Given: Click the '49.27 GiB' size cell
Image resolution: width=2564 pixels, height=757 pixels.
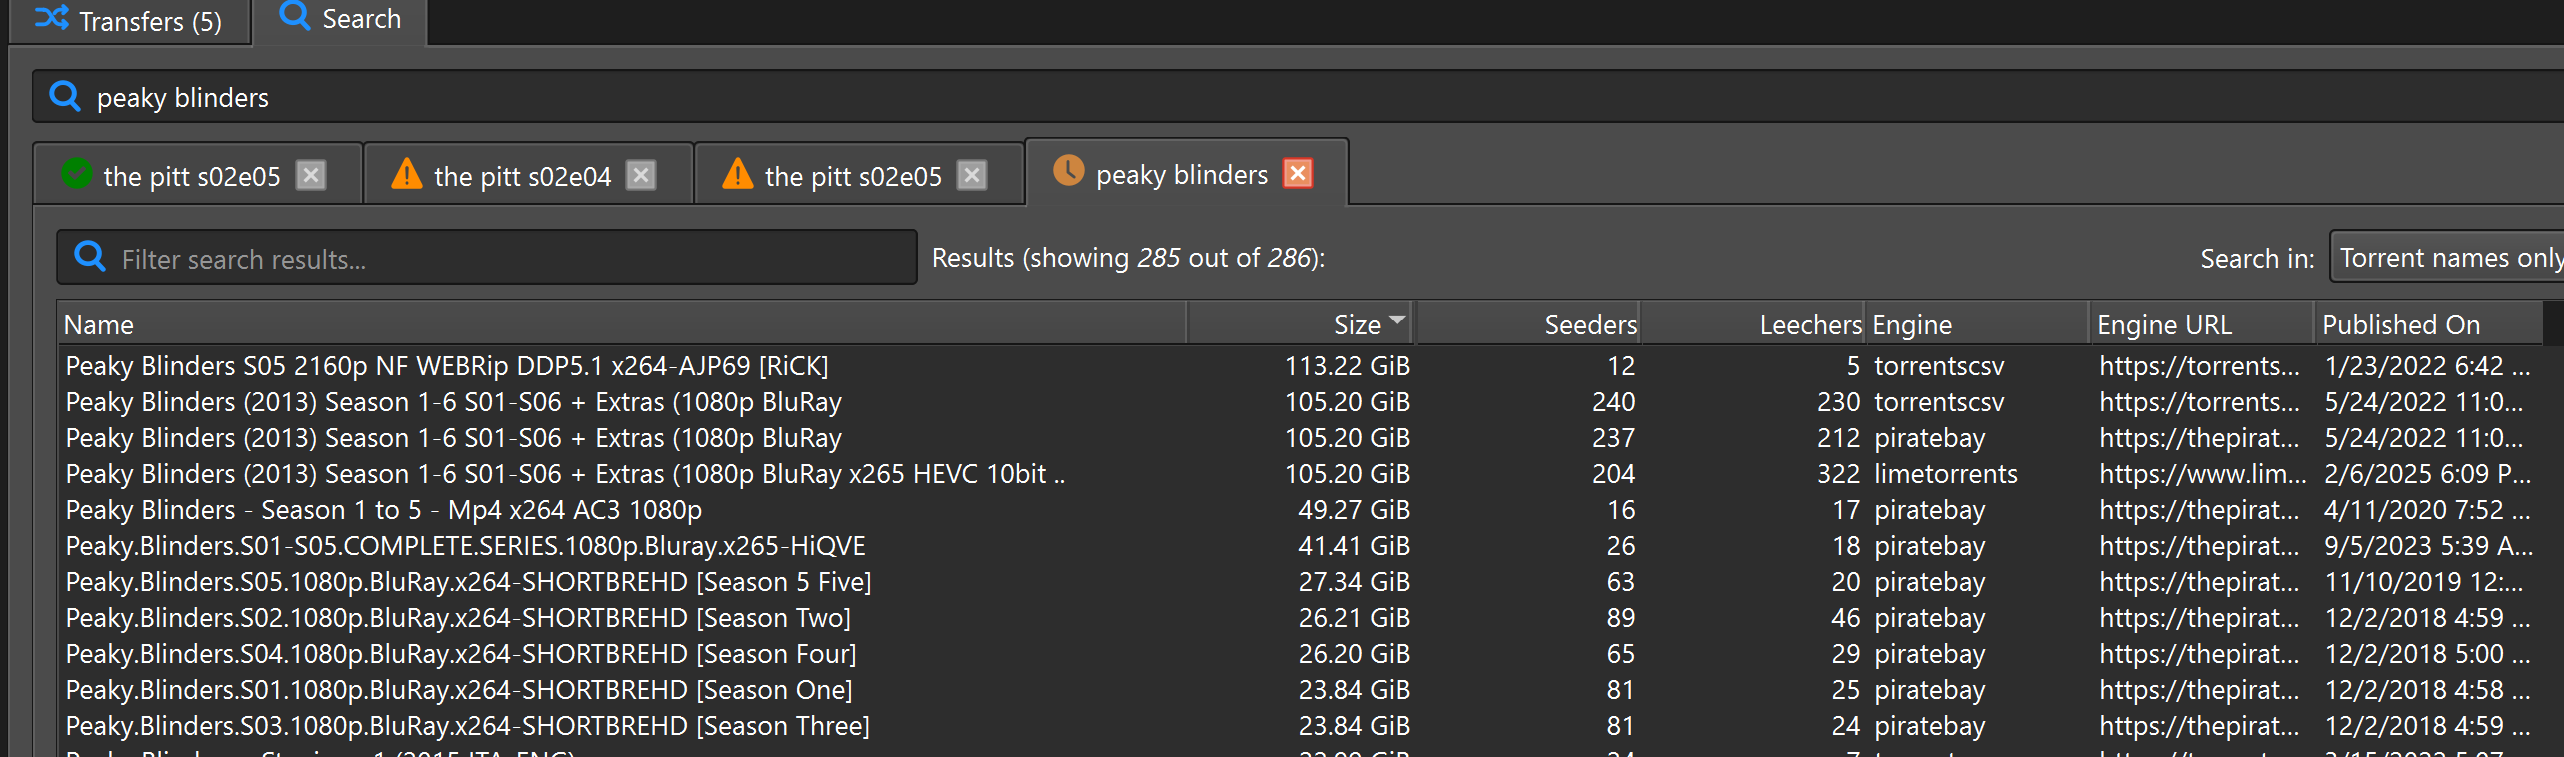Looking at the screenshot, I should tap(1354, 510).
